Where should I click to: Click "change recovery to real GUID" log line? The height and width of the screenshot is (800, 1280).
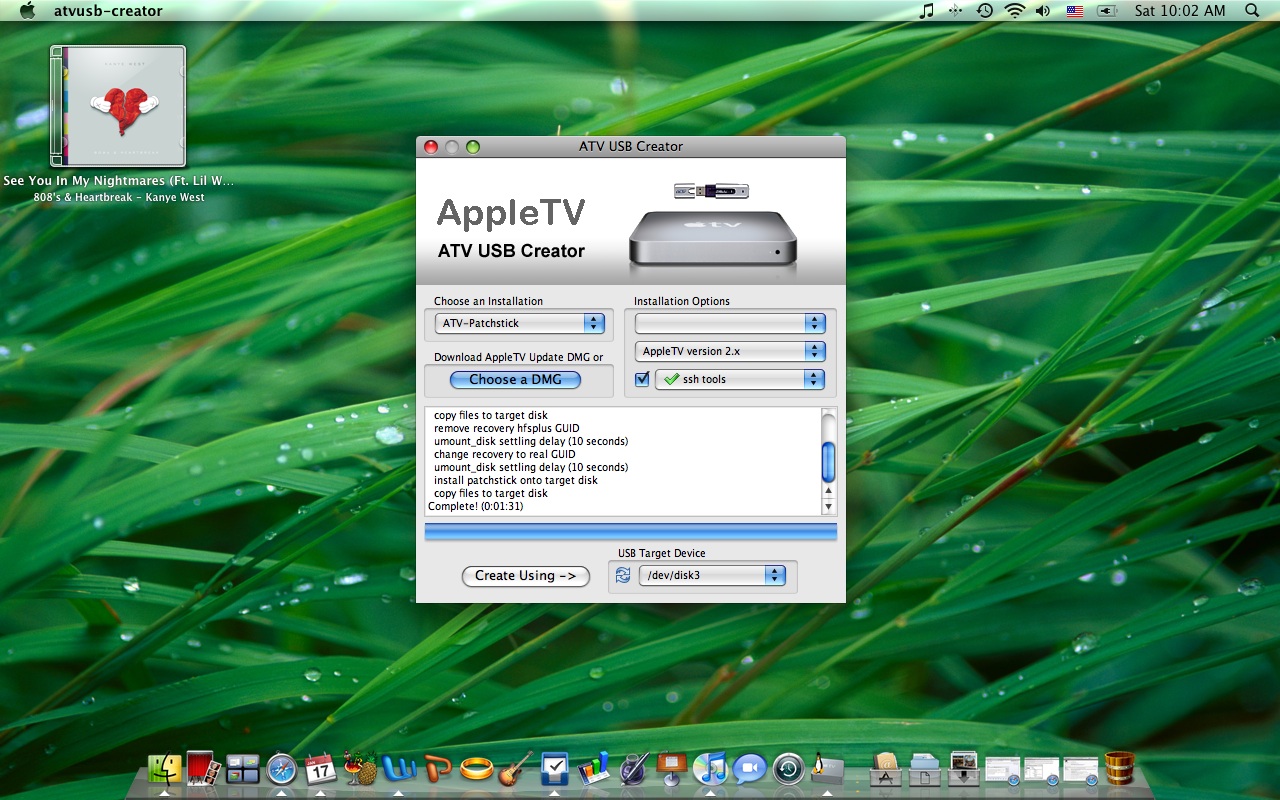[x=505, y=454]
